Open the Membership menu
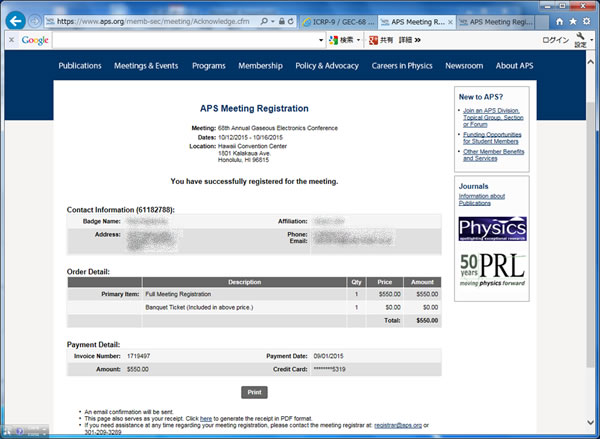 261,66
